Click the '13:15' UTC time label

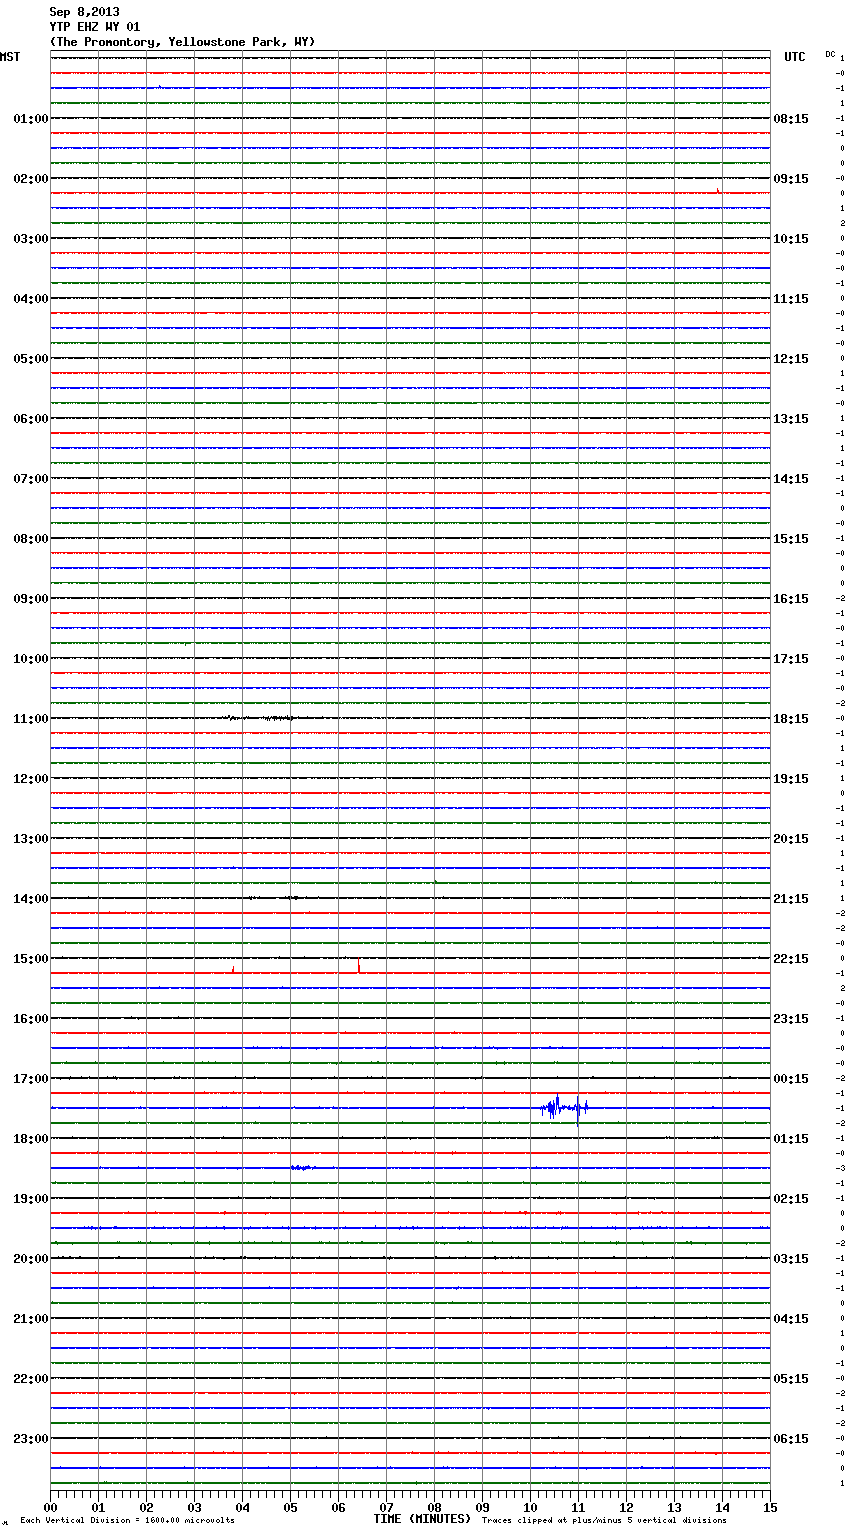(791, 419)
